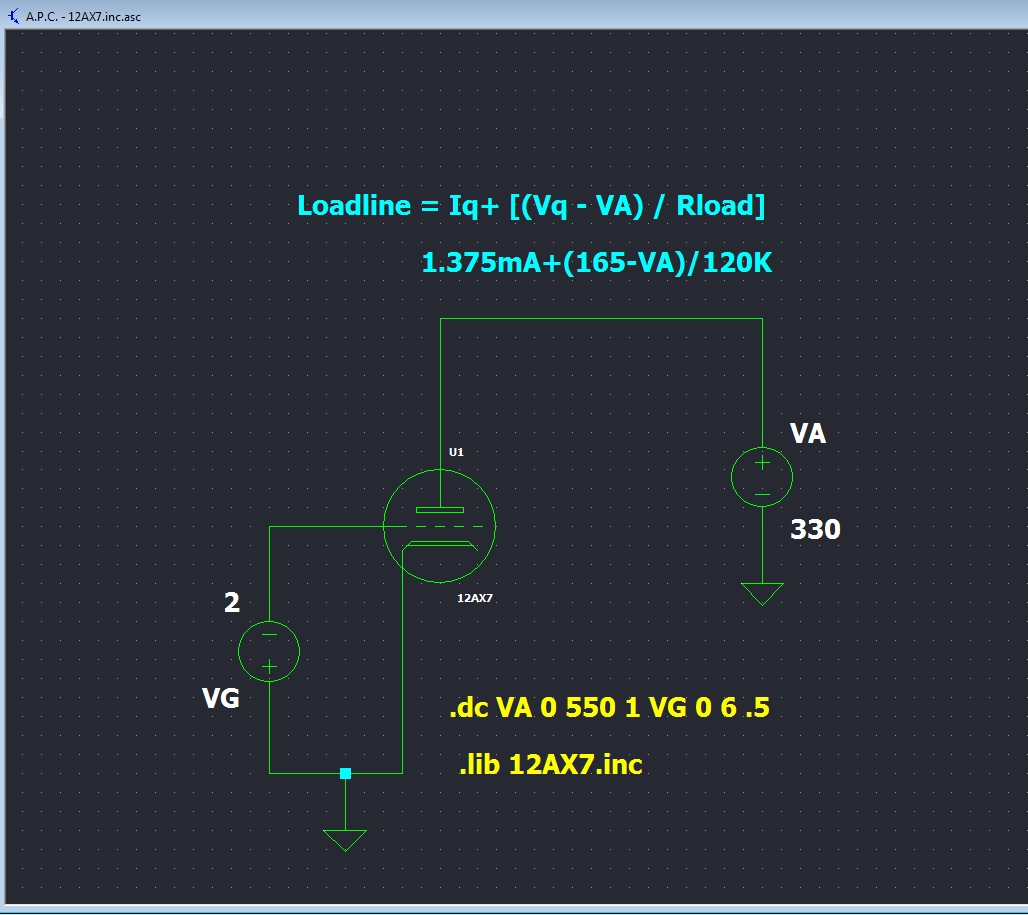Select the VA voltage source symbol
This screenshot has height=915, width=1028.
point(762,477)
